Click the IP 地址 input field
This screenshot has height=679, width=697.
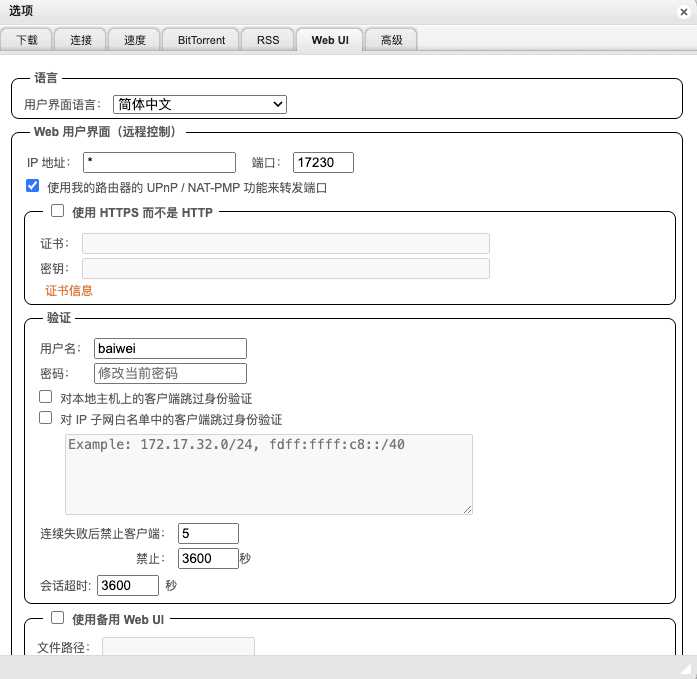click(x=159, y=162)
